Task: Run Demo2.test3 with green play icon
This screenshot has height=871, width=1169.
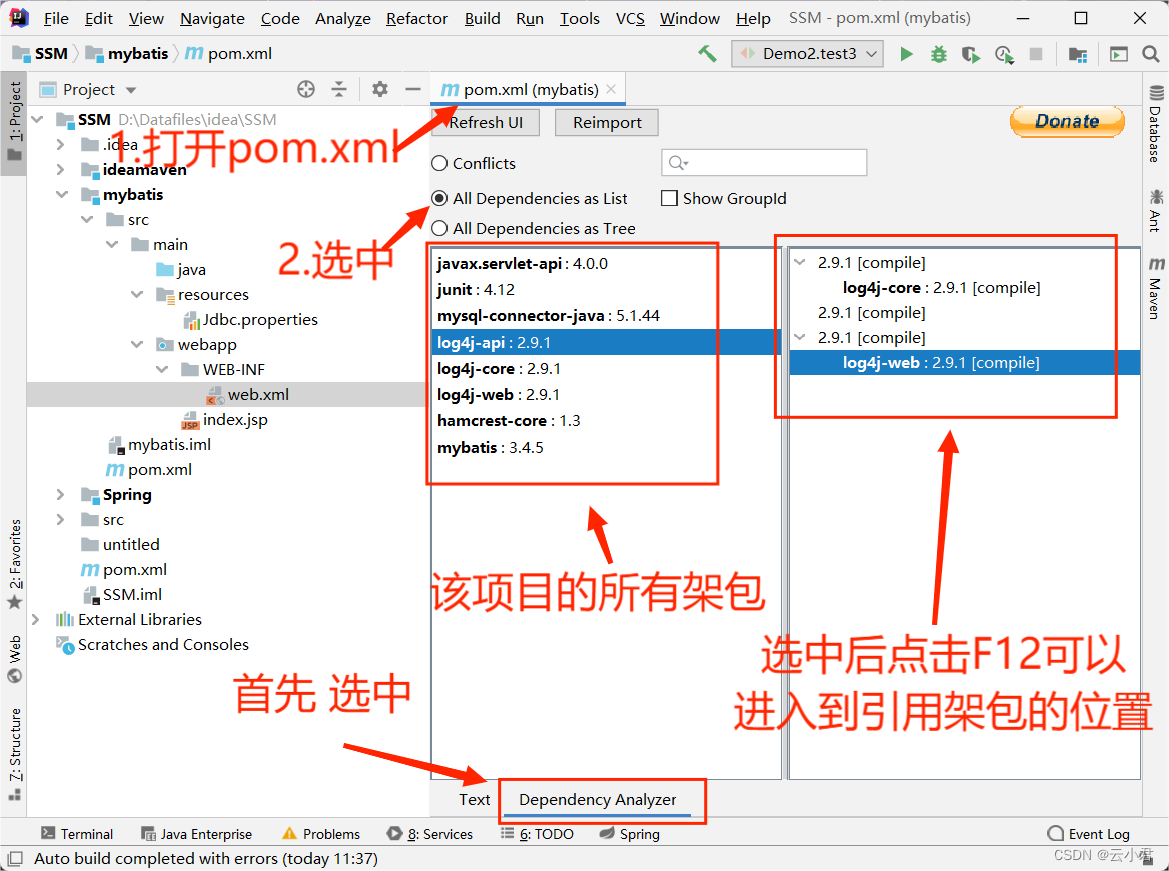Action: click(x=906, y=54)
